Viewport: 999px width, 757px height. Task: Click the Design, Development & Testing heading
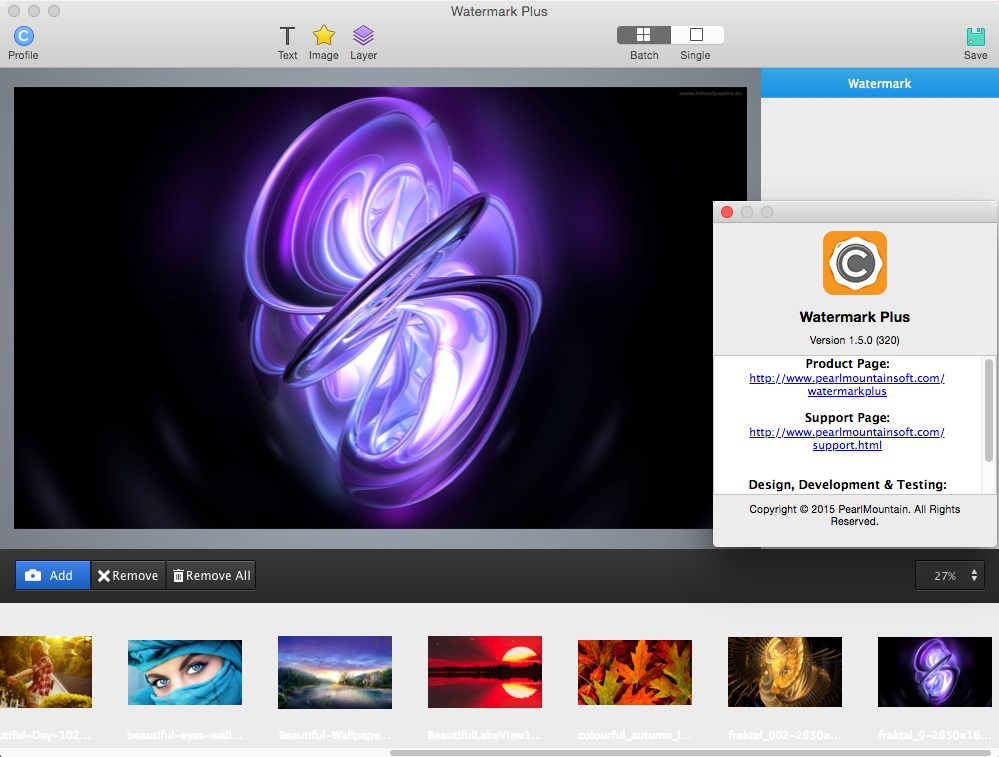pos(847,485)
